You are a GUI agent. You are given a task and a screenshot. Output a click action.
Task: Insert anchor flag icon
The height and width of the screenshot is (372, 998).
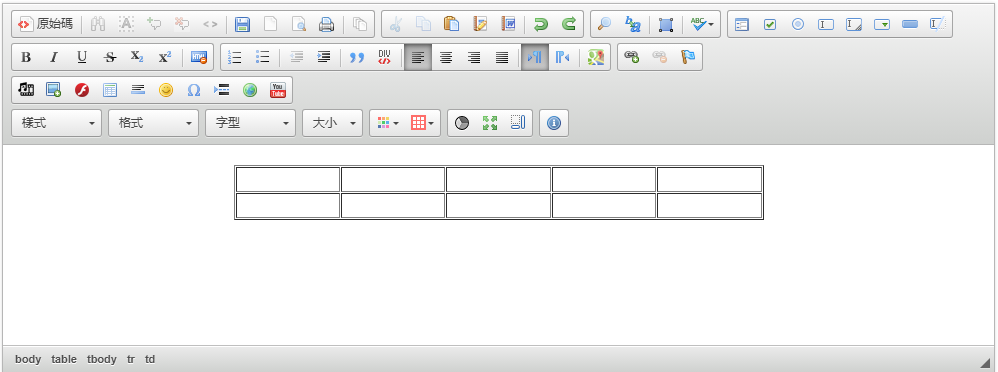(x=687, y=57)
